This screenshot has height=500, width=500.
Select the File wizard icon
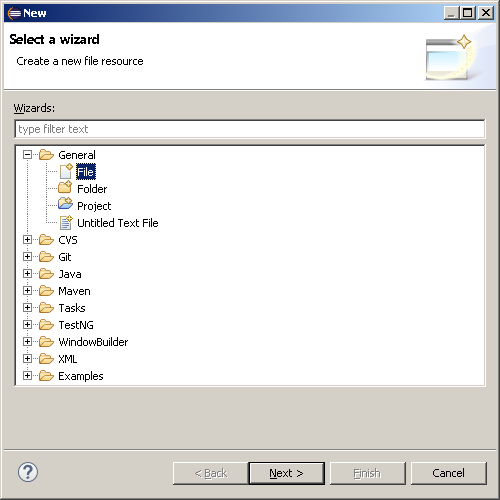pyautogui.click(x=66, y=172)
